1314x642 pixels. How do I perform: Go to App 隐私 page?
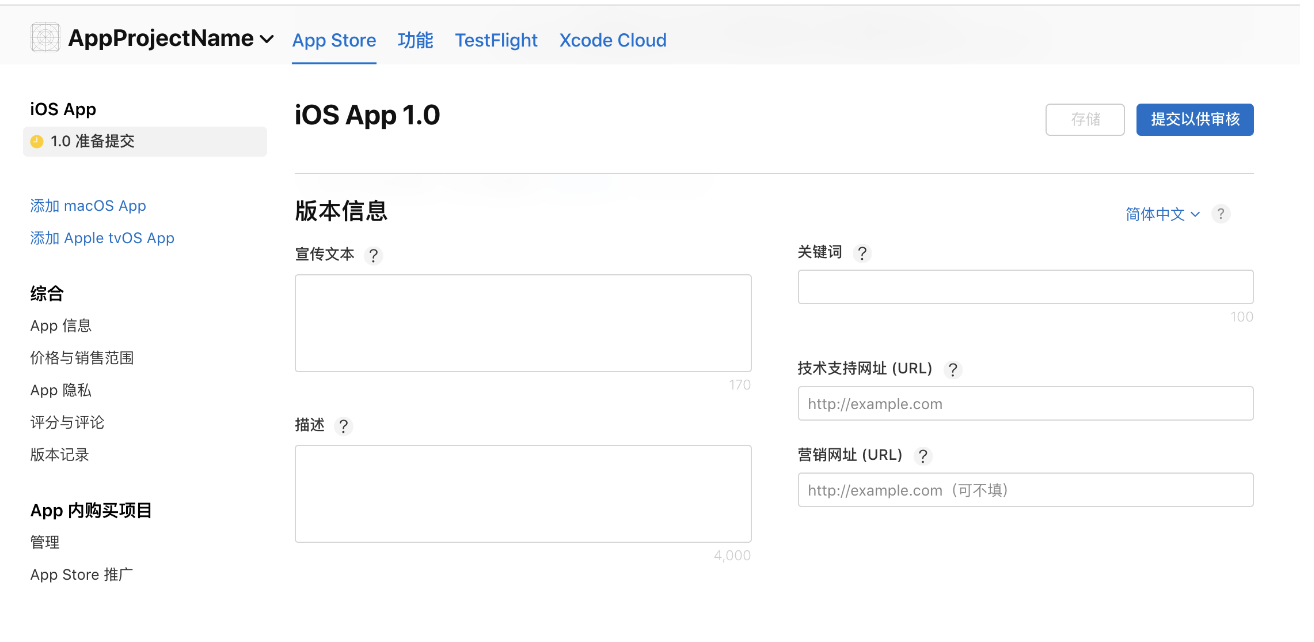61,390
